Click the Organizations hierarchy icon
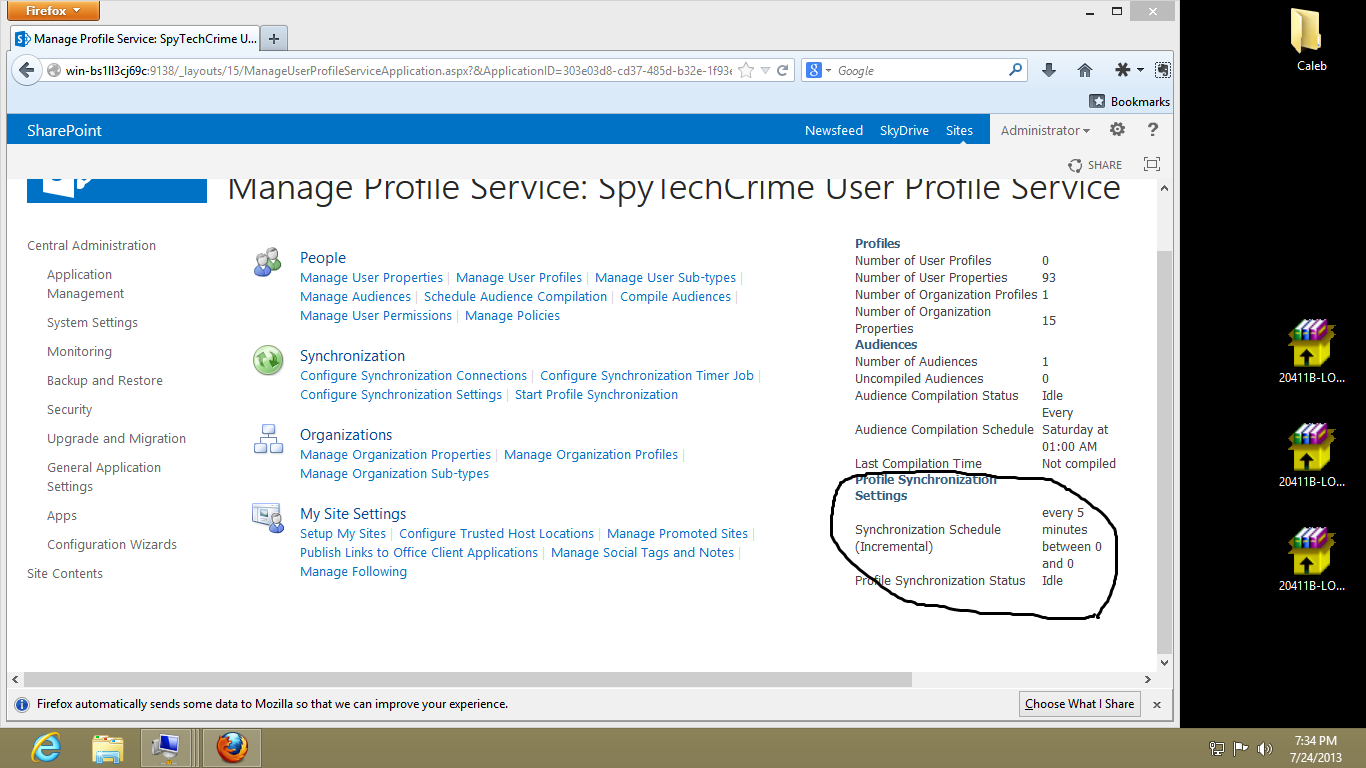1366x768 pixels. pyautogui.click(x=267, y=439)
